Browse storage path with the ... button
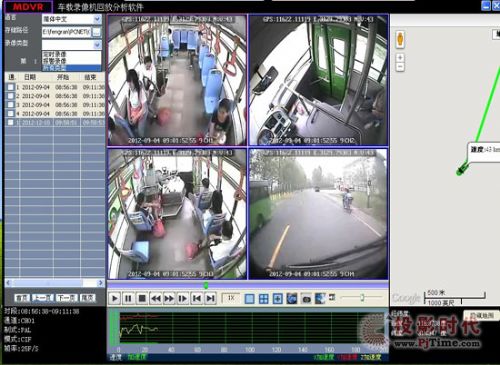The height and width of the screenshot is (365, 500). point(96,32)
